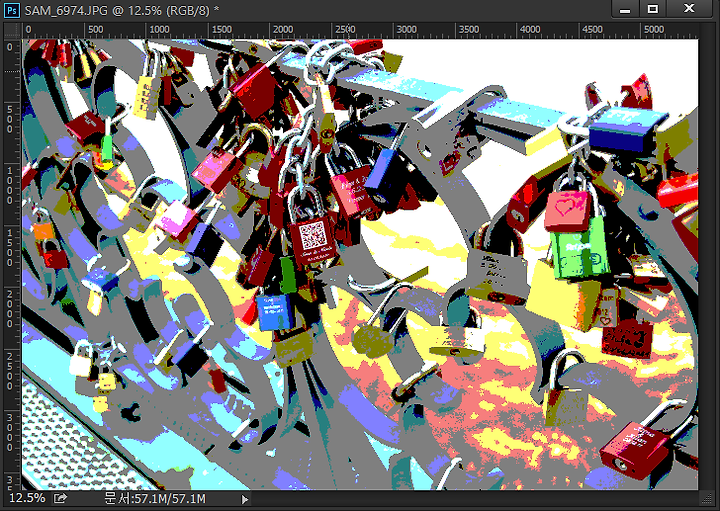Click the ruler origin corner box
720x511 pixels.
click(12, 30)
